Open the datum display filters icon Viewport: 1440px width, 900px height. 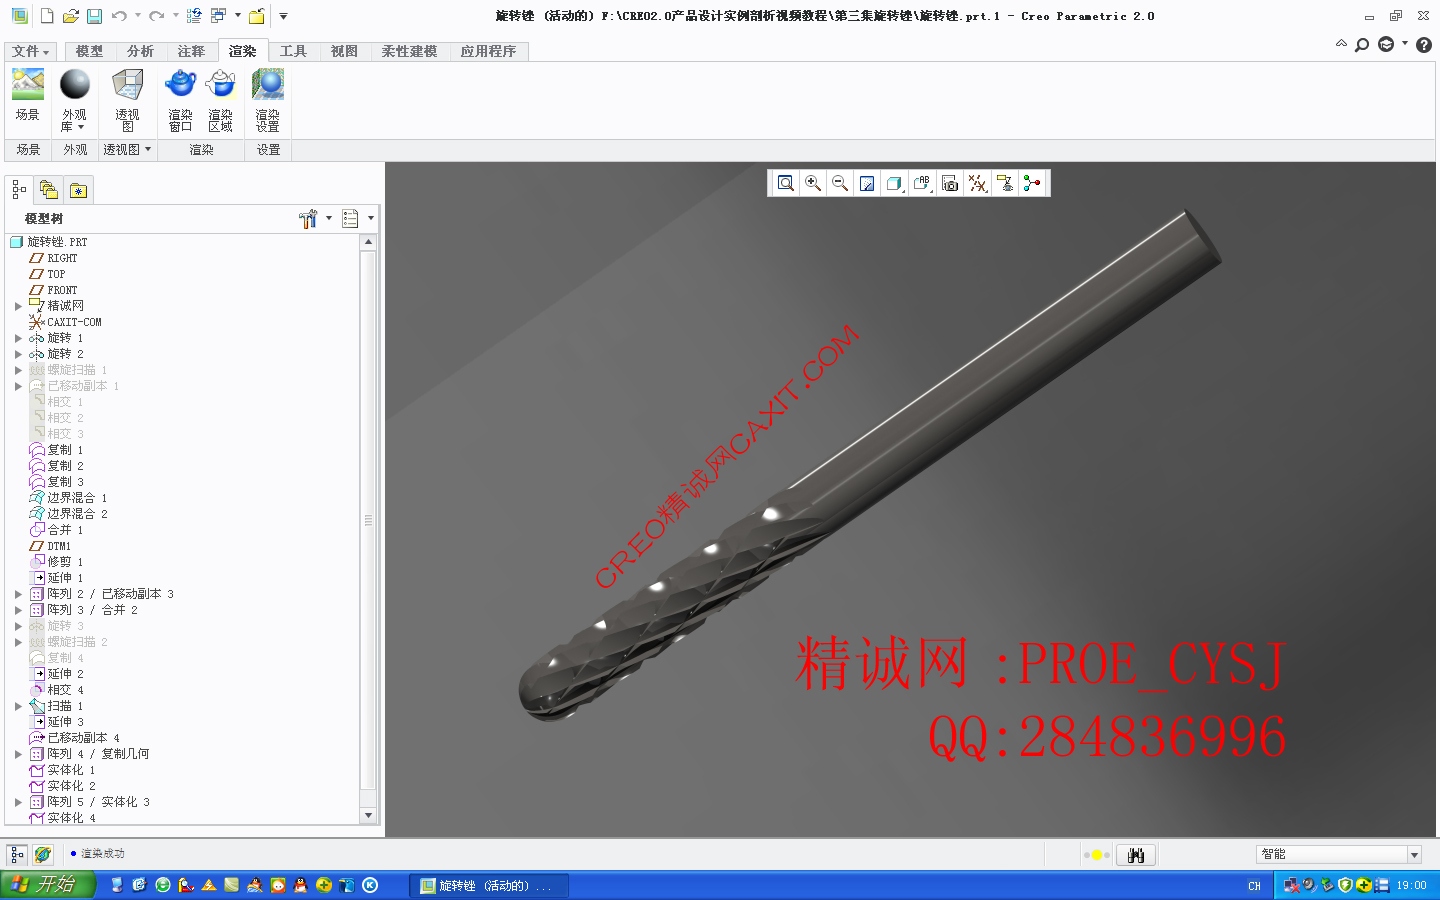pos(977,183)
